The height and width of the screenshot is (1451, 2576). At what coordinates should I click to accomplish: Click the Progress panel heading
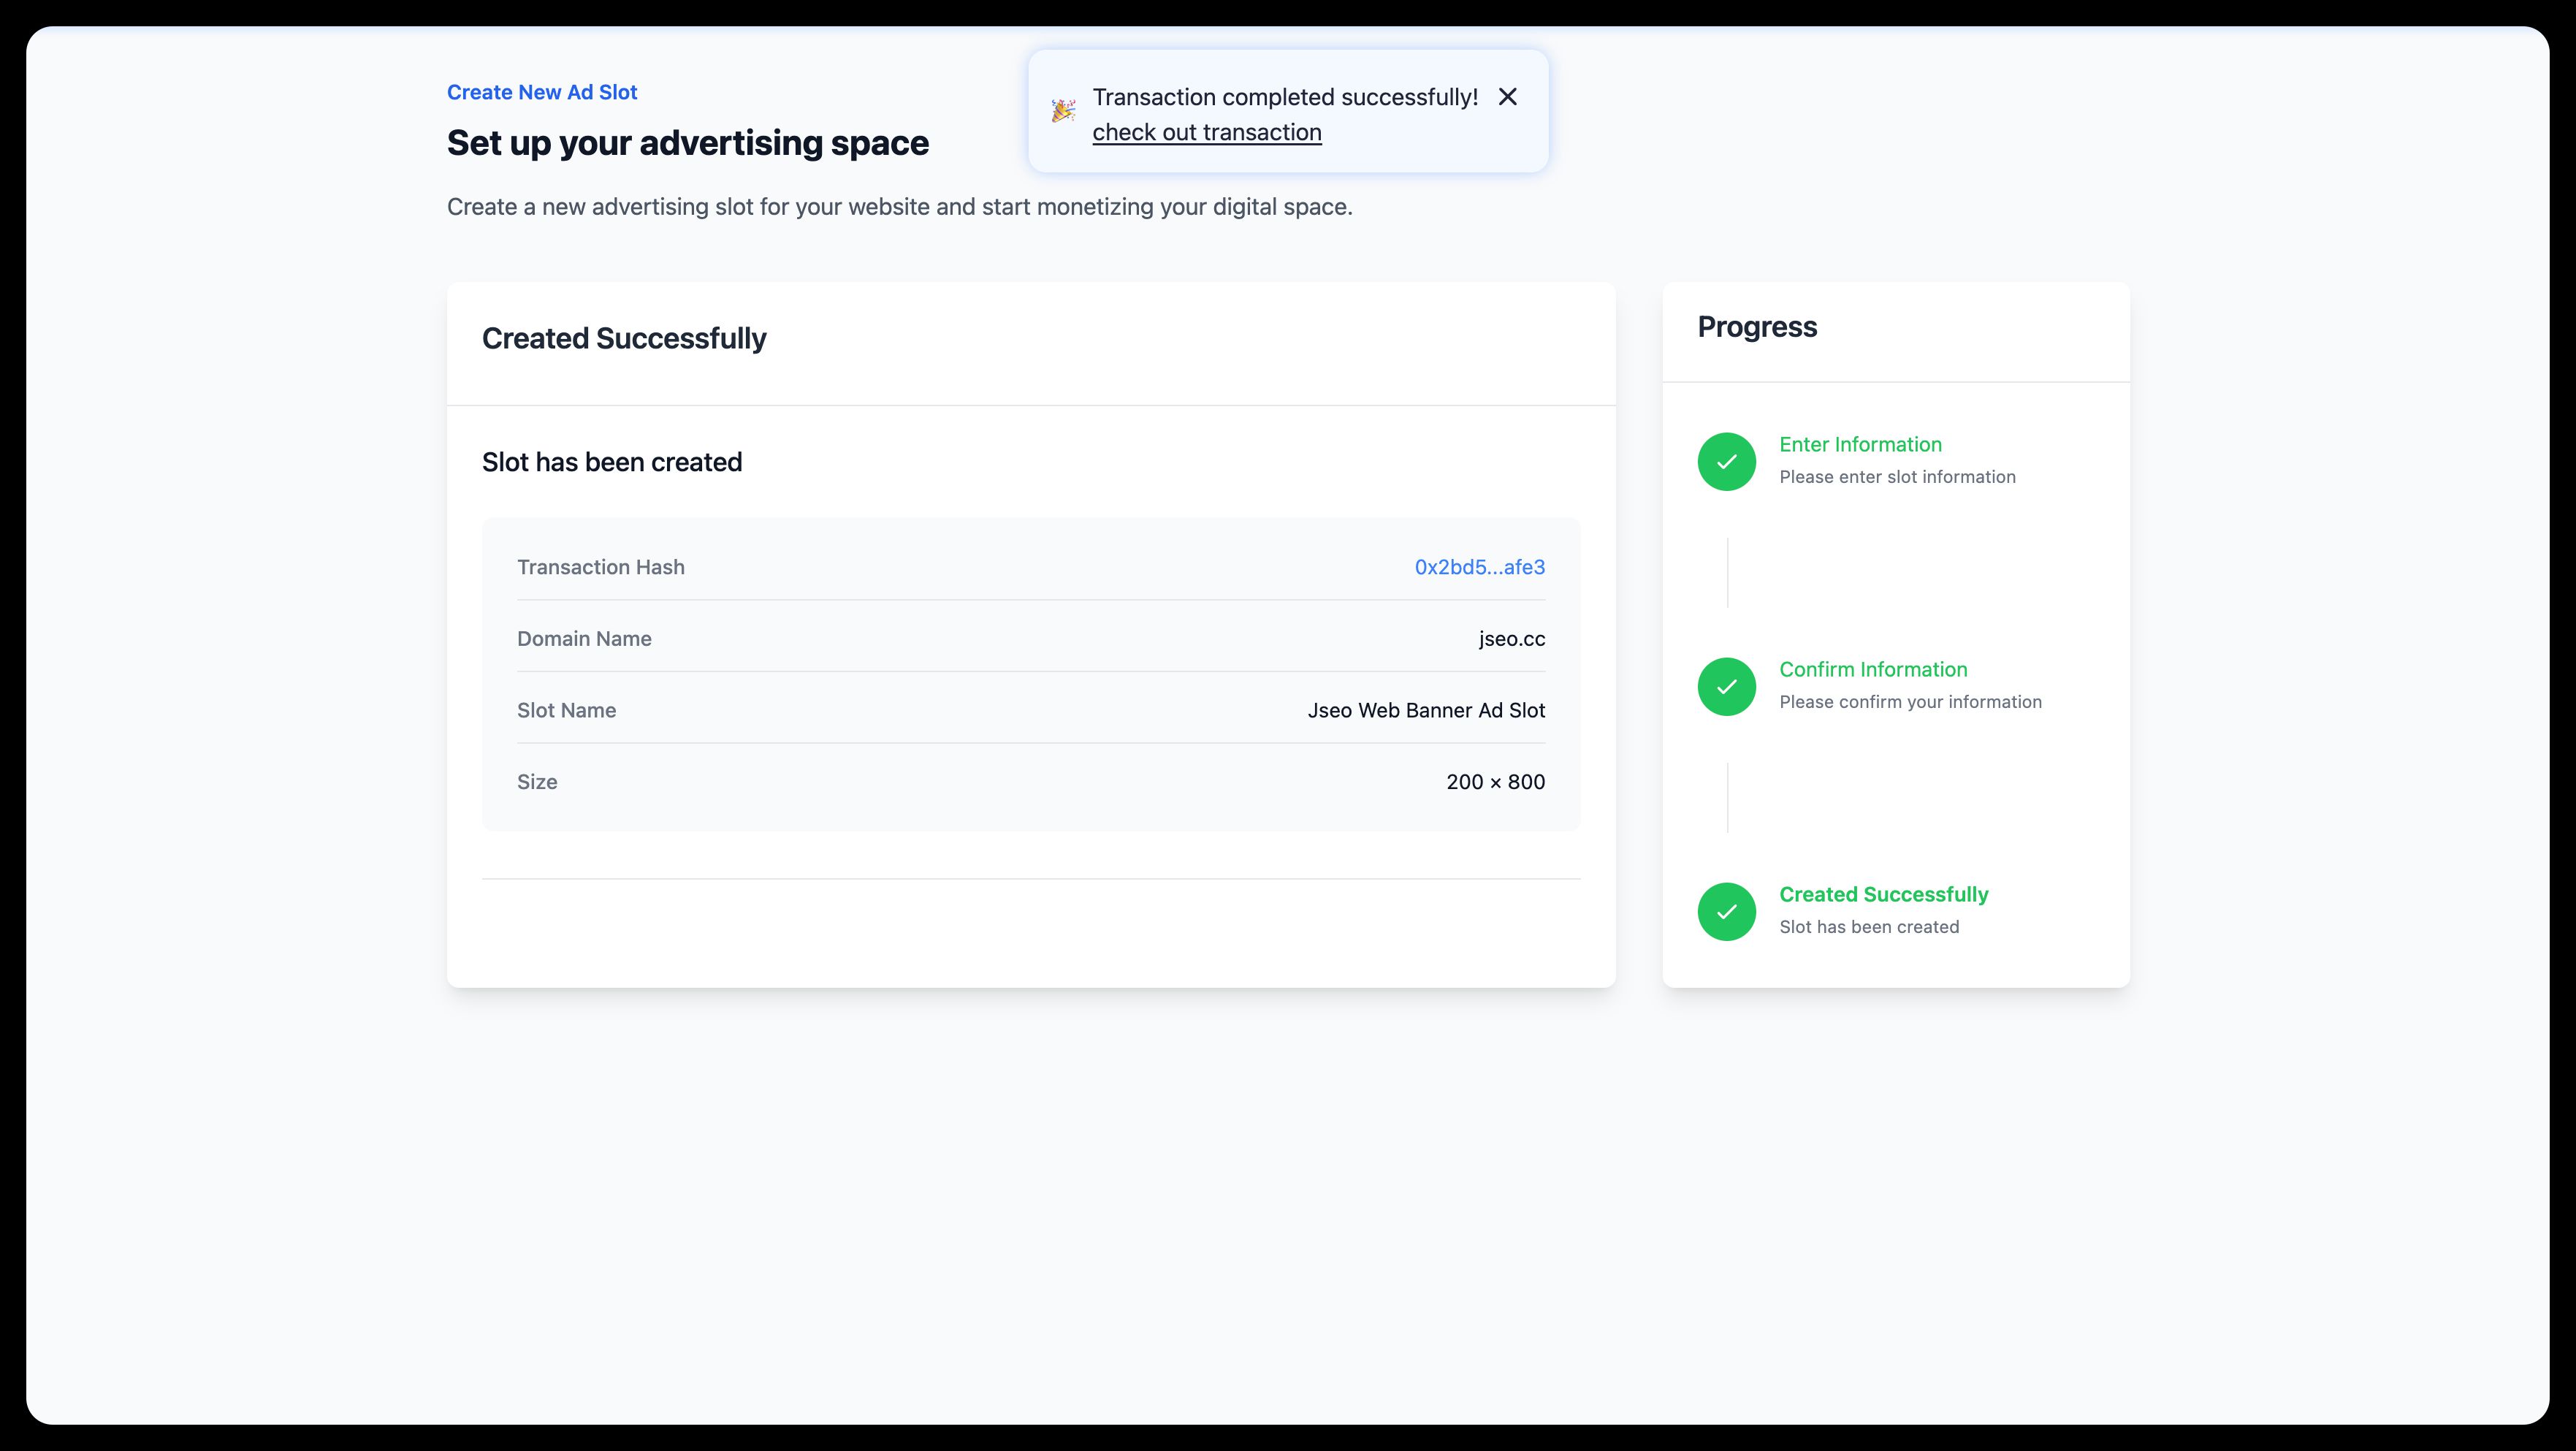(x=1757, y=327)
